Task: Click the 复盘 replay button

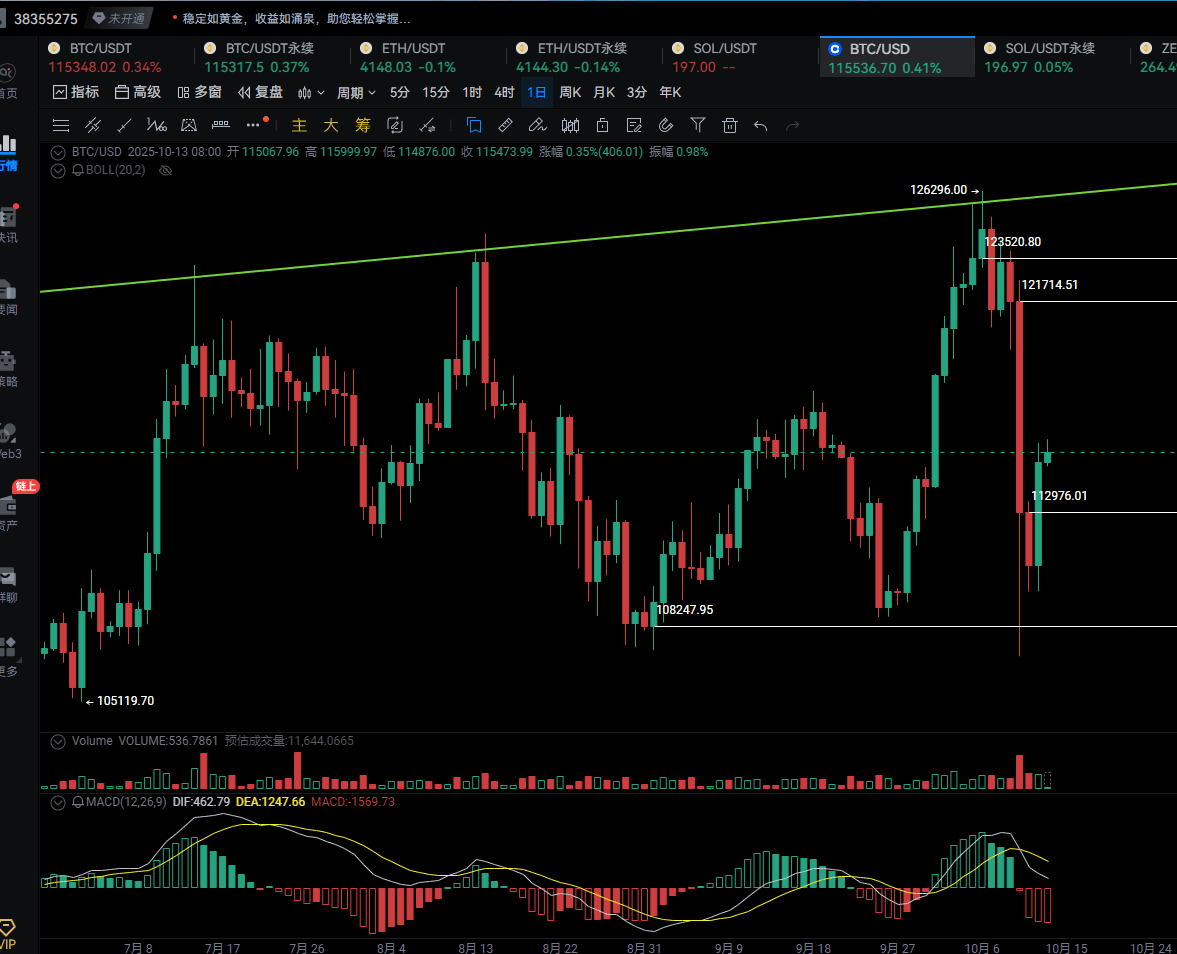Action: point(260,92)
